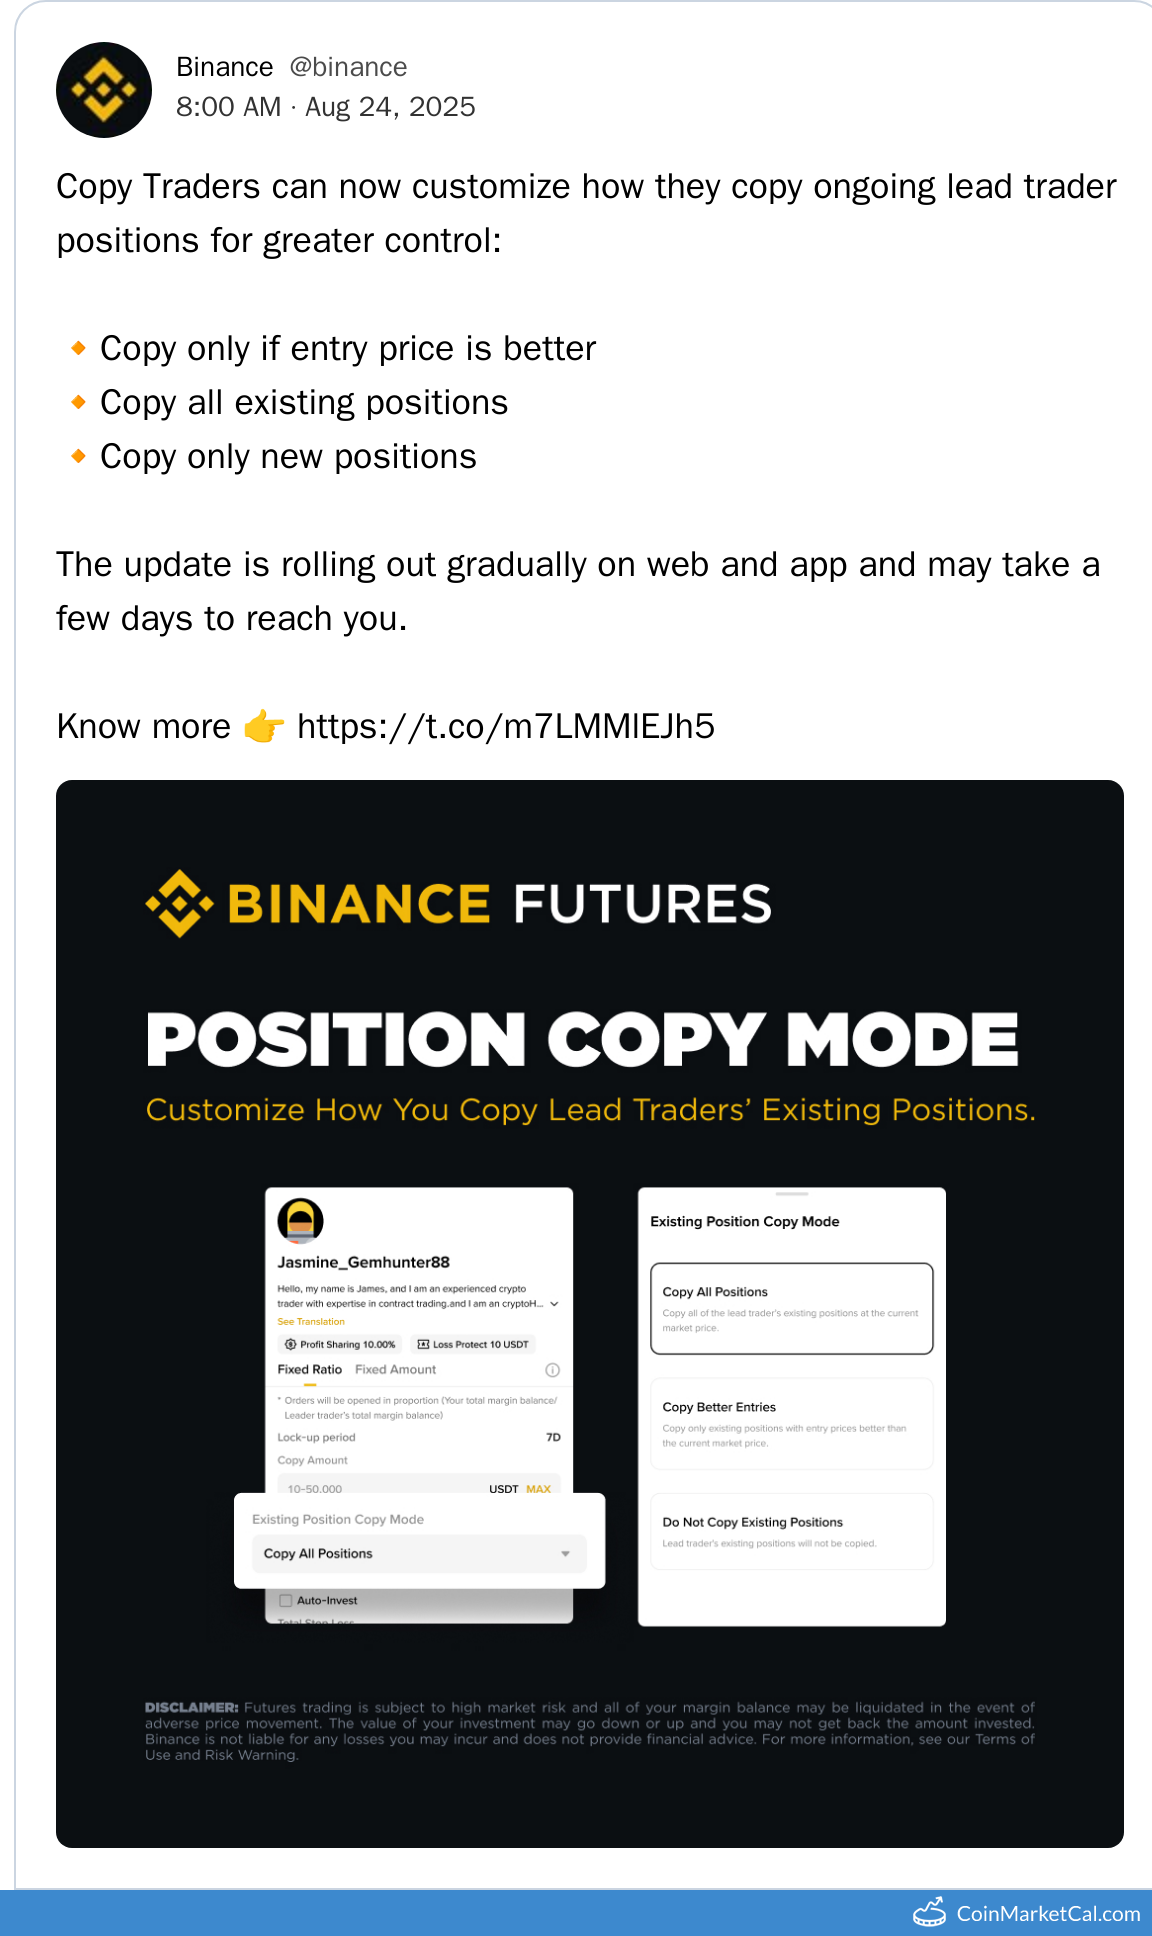Viewport: 1152px width, 1936px height.
Task: Expand the lead trader bio chevron
Action: [554, 1304]
